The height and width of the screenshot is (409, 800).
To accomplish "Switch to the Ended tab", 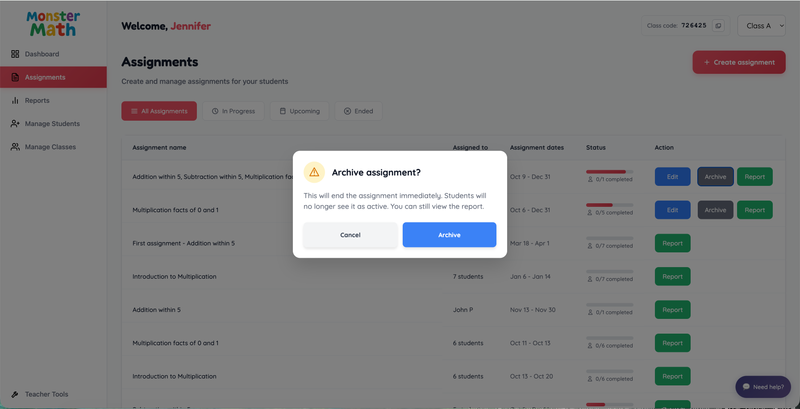I will [x=358, y=111].
